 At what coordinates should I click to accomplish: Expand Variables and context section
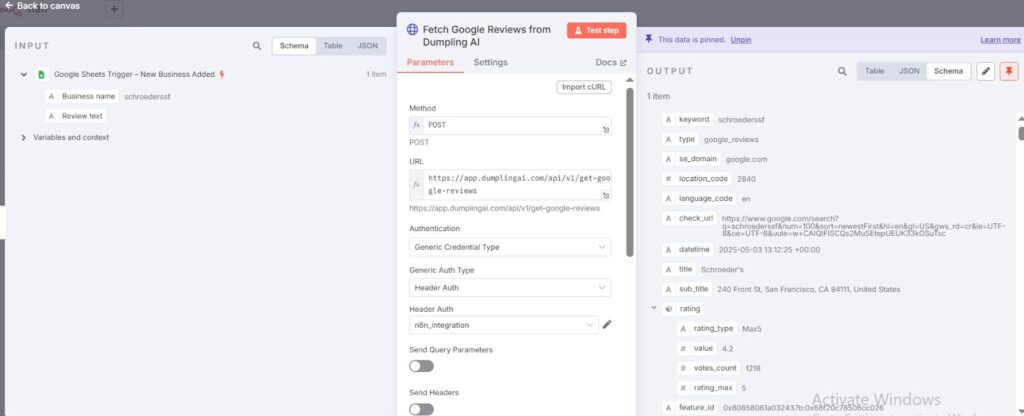pyautogui.click(x=24, y=138)
